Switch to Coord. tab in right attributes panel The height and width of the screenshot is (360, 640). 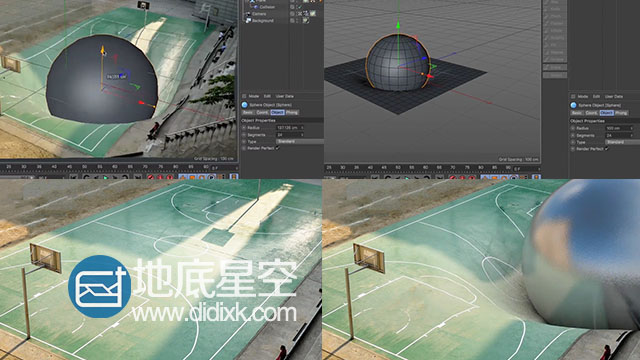point(591,113)
